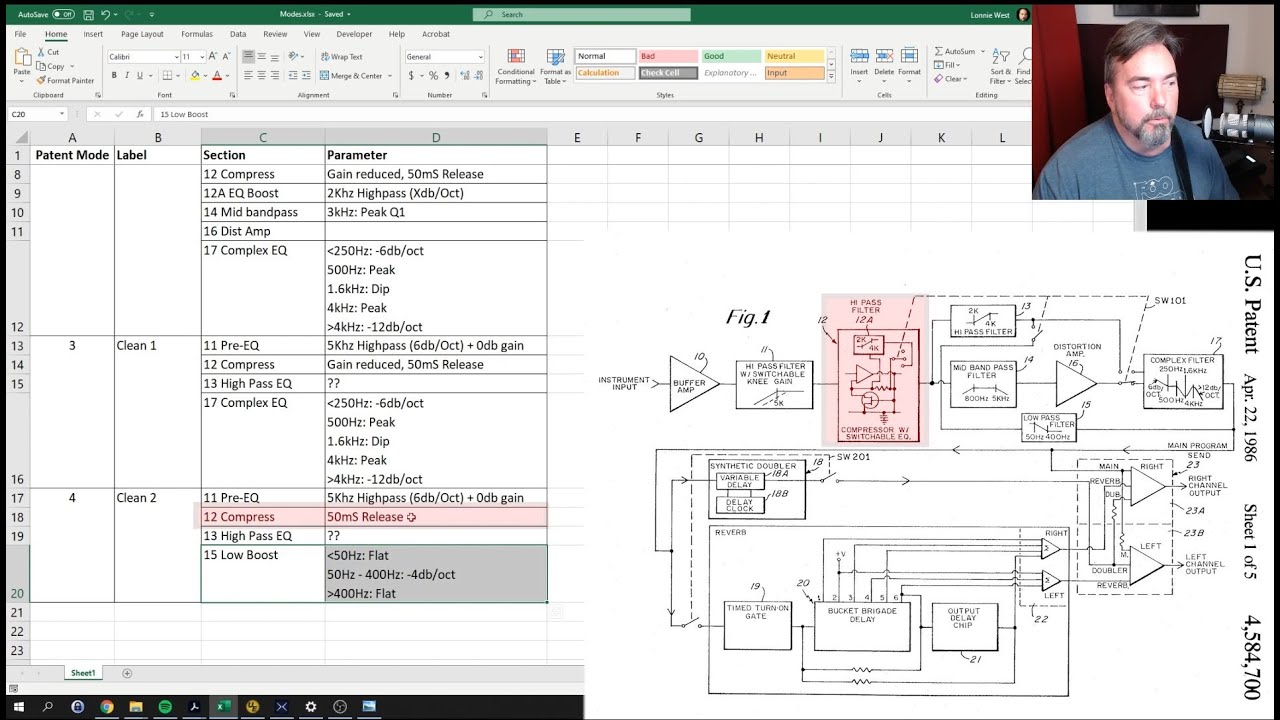Image resolution: width=1280 pixels, height=720 pixels.
Task: Open Spotify from the taskbar
Action: (x=165, y=707)
